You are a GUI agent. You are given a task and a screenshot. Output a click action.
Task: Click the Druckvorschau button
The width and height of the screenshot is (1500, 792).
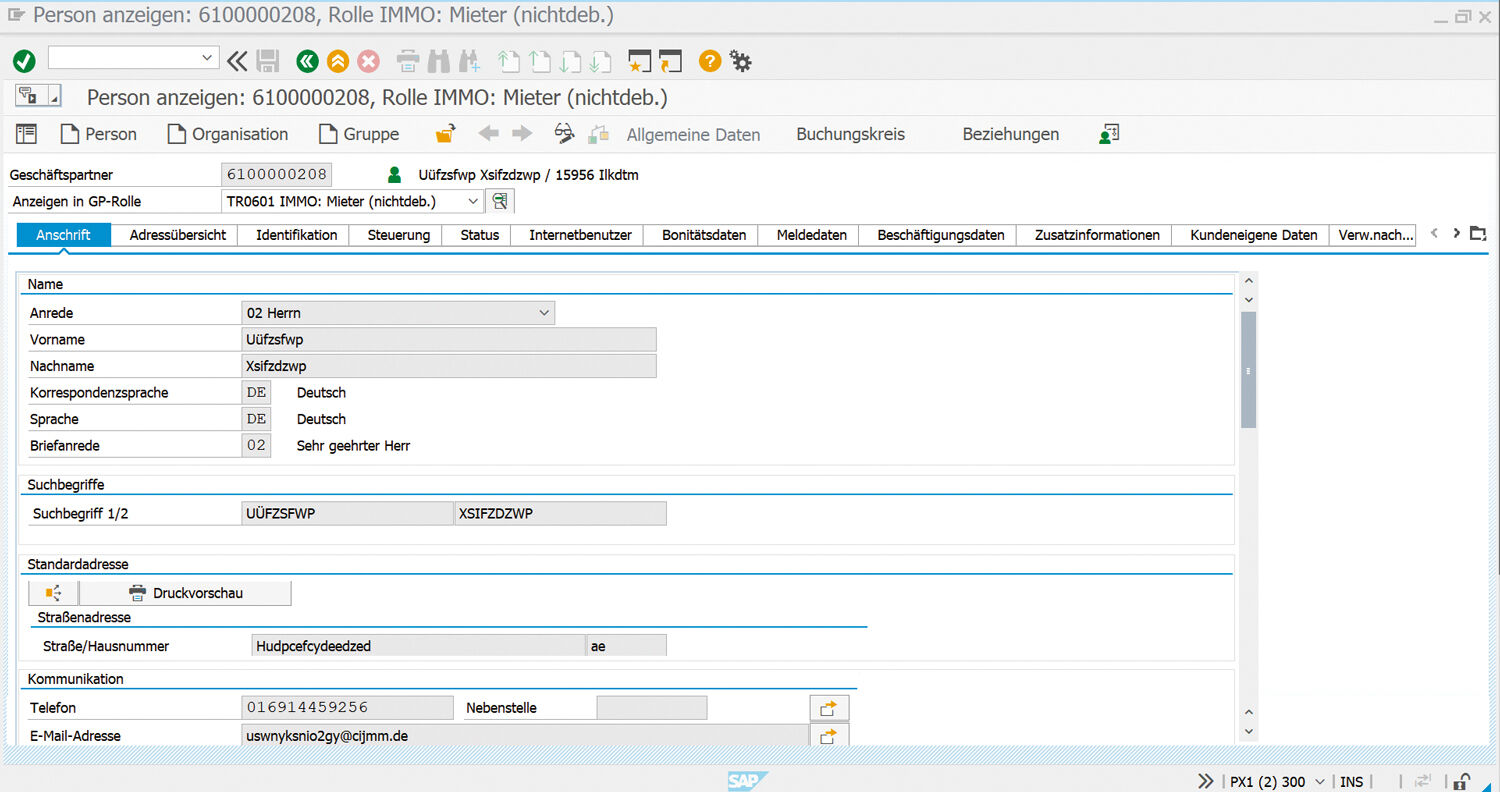[185, 593]
